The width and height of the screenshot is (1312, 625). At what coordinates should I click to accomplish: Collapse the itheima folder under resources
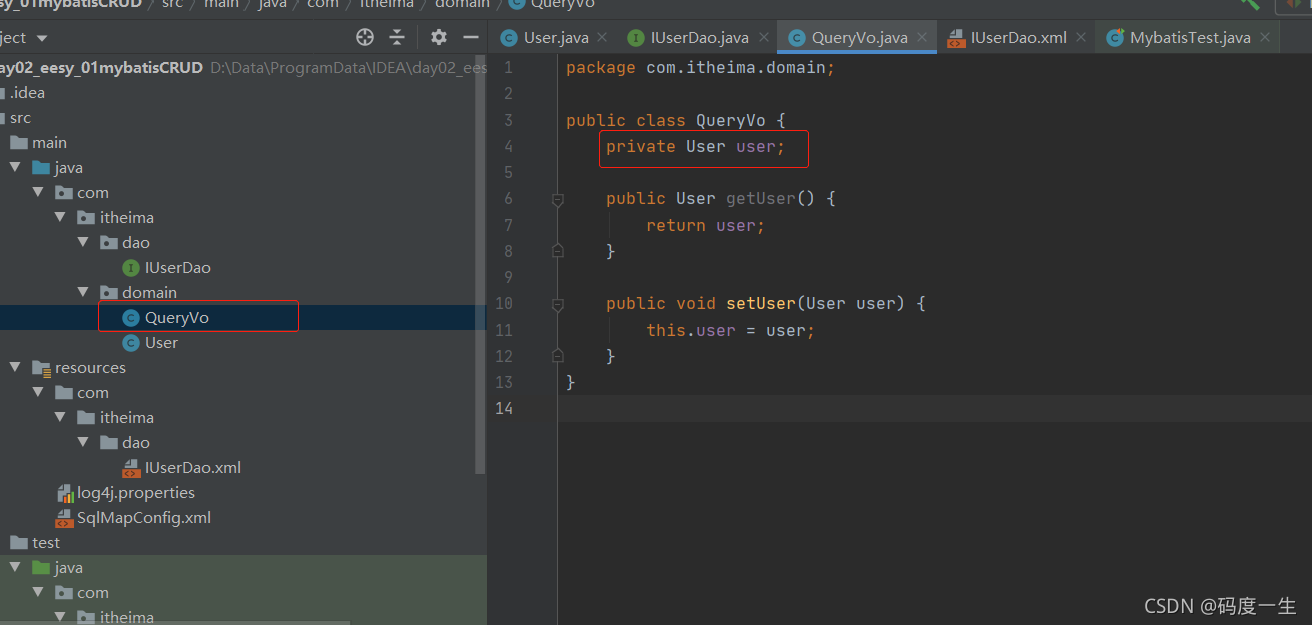61,417
